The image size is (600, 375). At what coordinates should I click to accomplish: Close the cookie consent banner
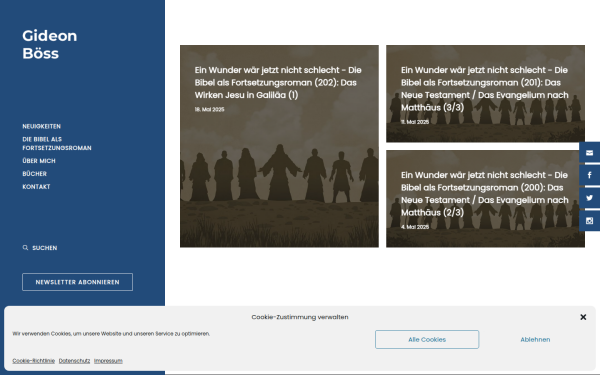[583, 317]
